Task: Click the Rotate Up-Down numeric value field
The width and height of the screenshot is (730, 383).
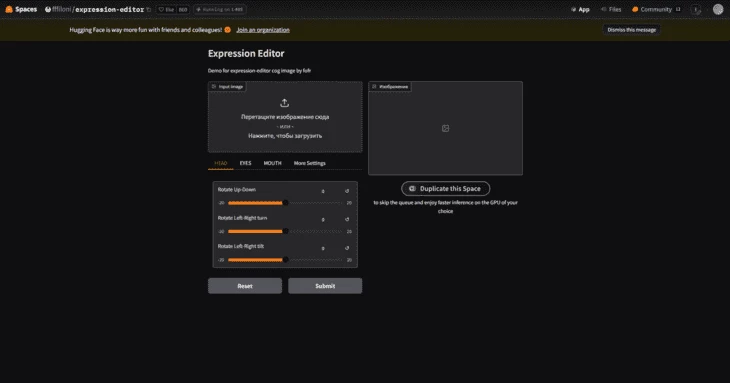Action: coord(323,191)
